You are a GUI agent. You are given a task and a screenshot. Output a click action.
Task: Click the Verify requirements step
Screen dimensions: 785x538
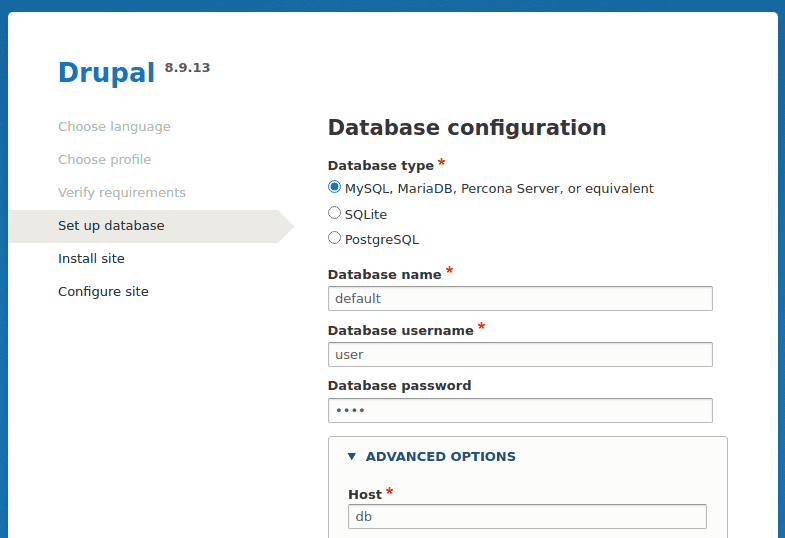click(122, 193)
